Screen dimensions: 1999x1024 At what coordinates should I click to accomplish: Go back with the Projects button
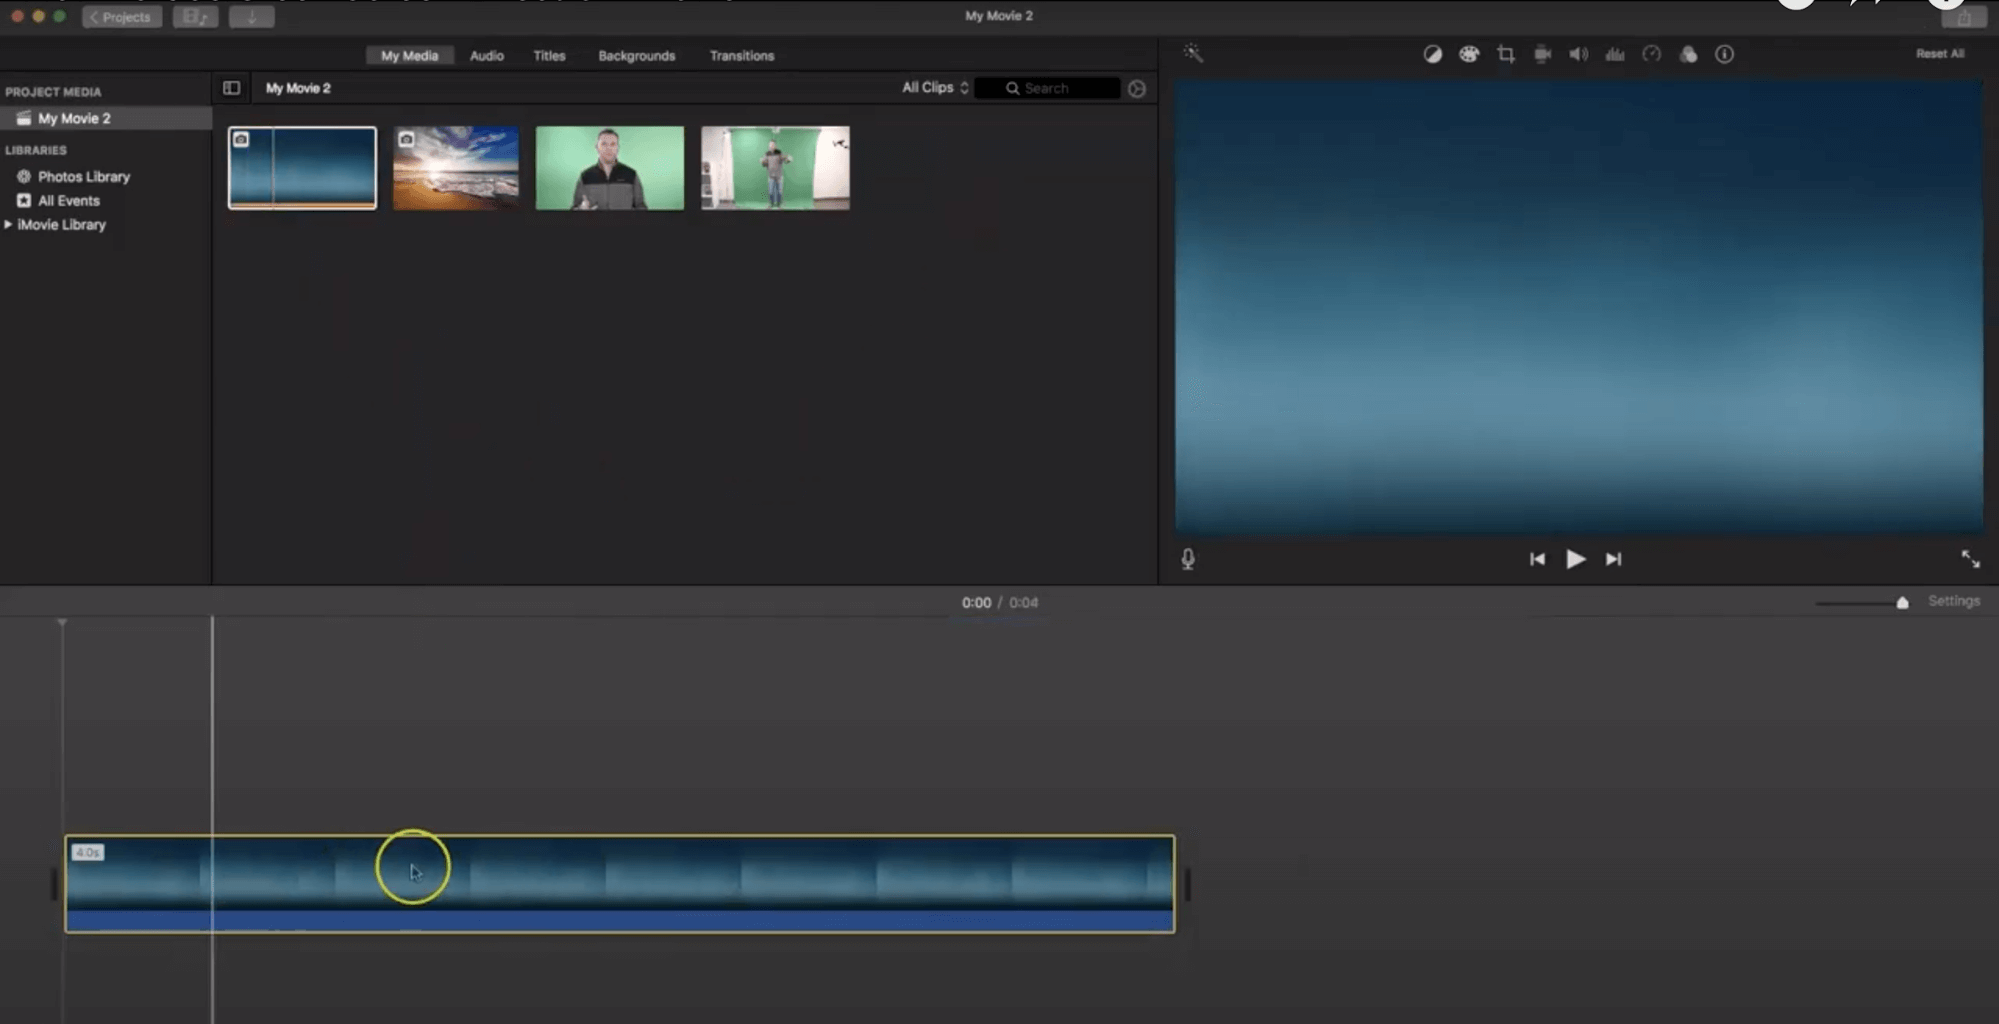click(121, 16)
